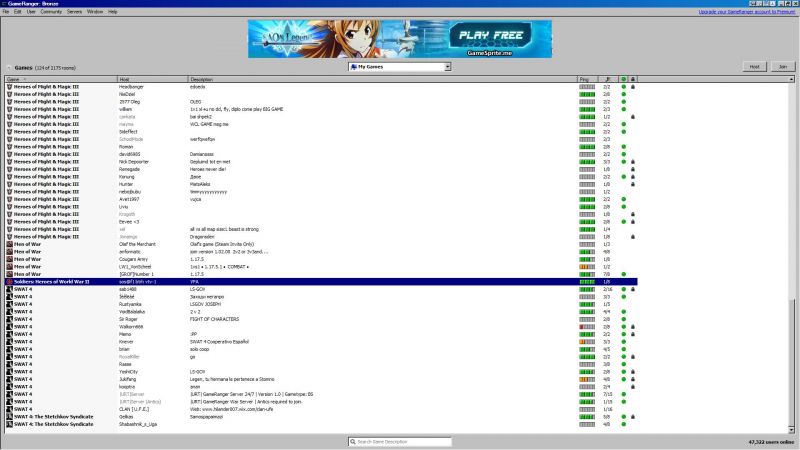Viewport: 800px width, 450px height.
Task: Click the Upgrade to Premium link
Action: click(x=746, y=11)
